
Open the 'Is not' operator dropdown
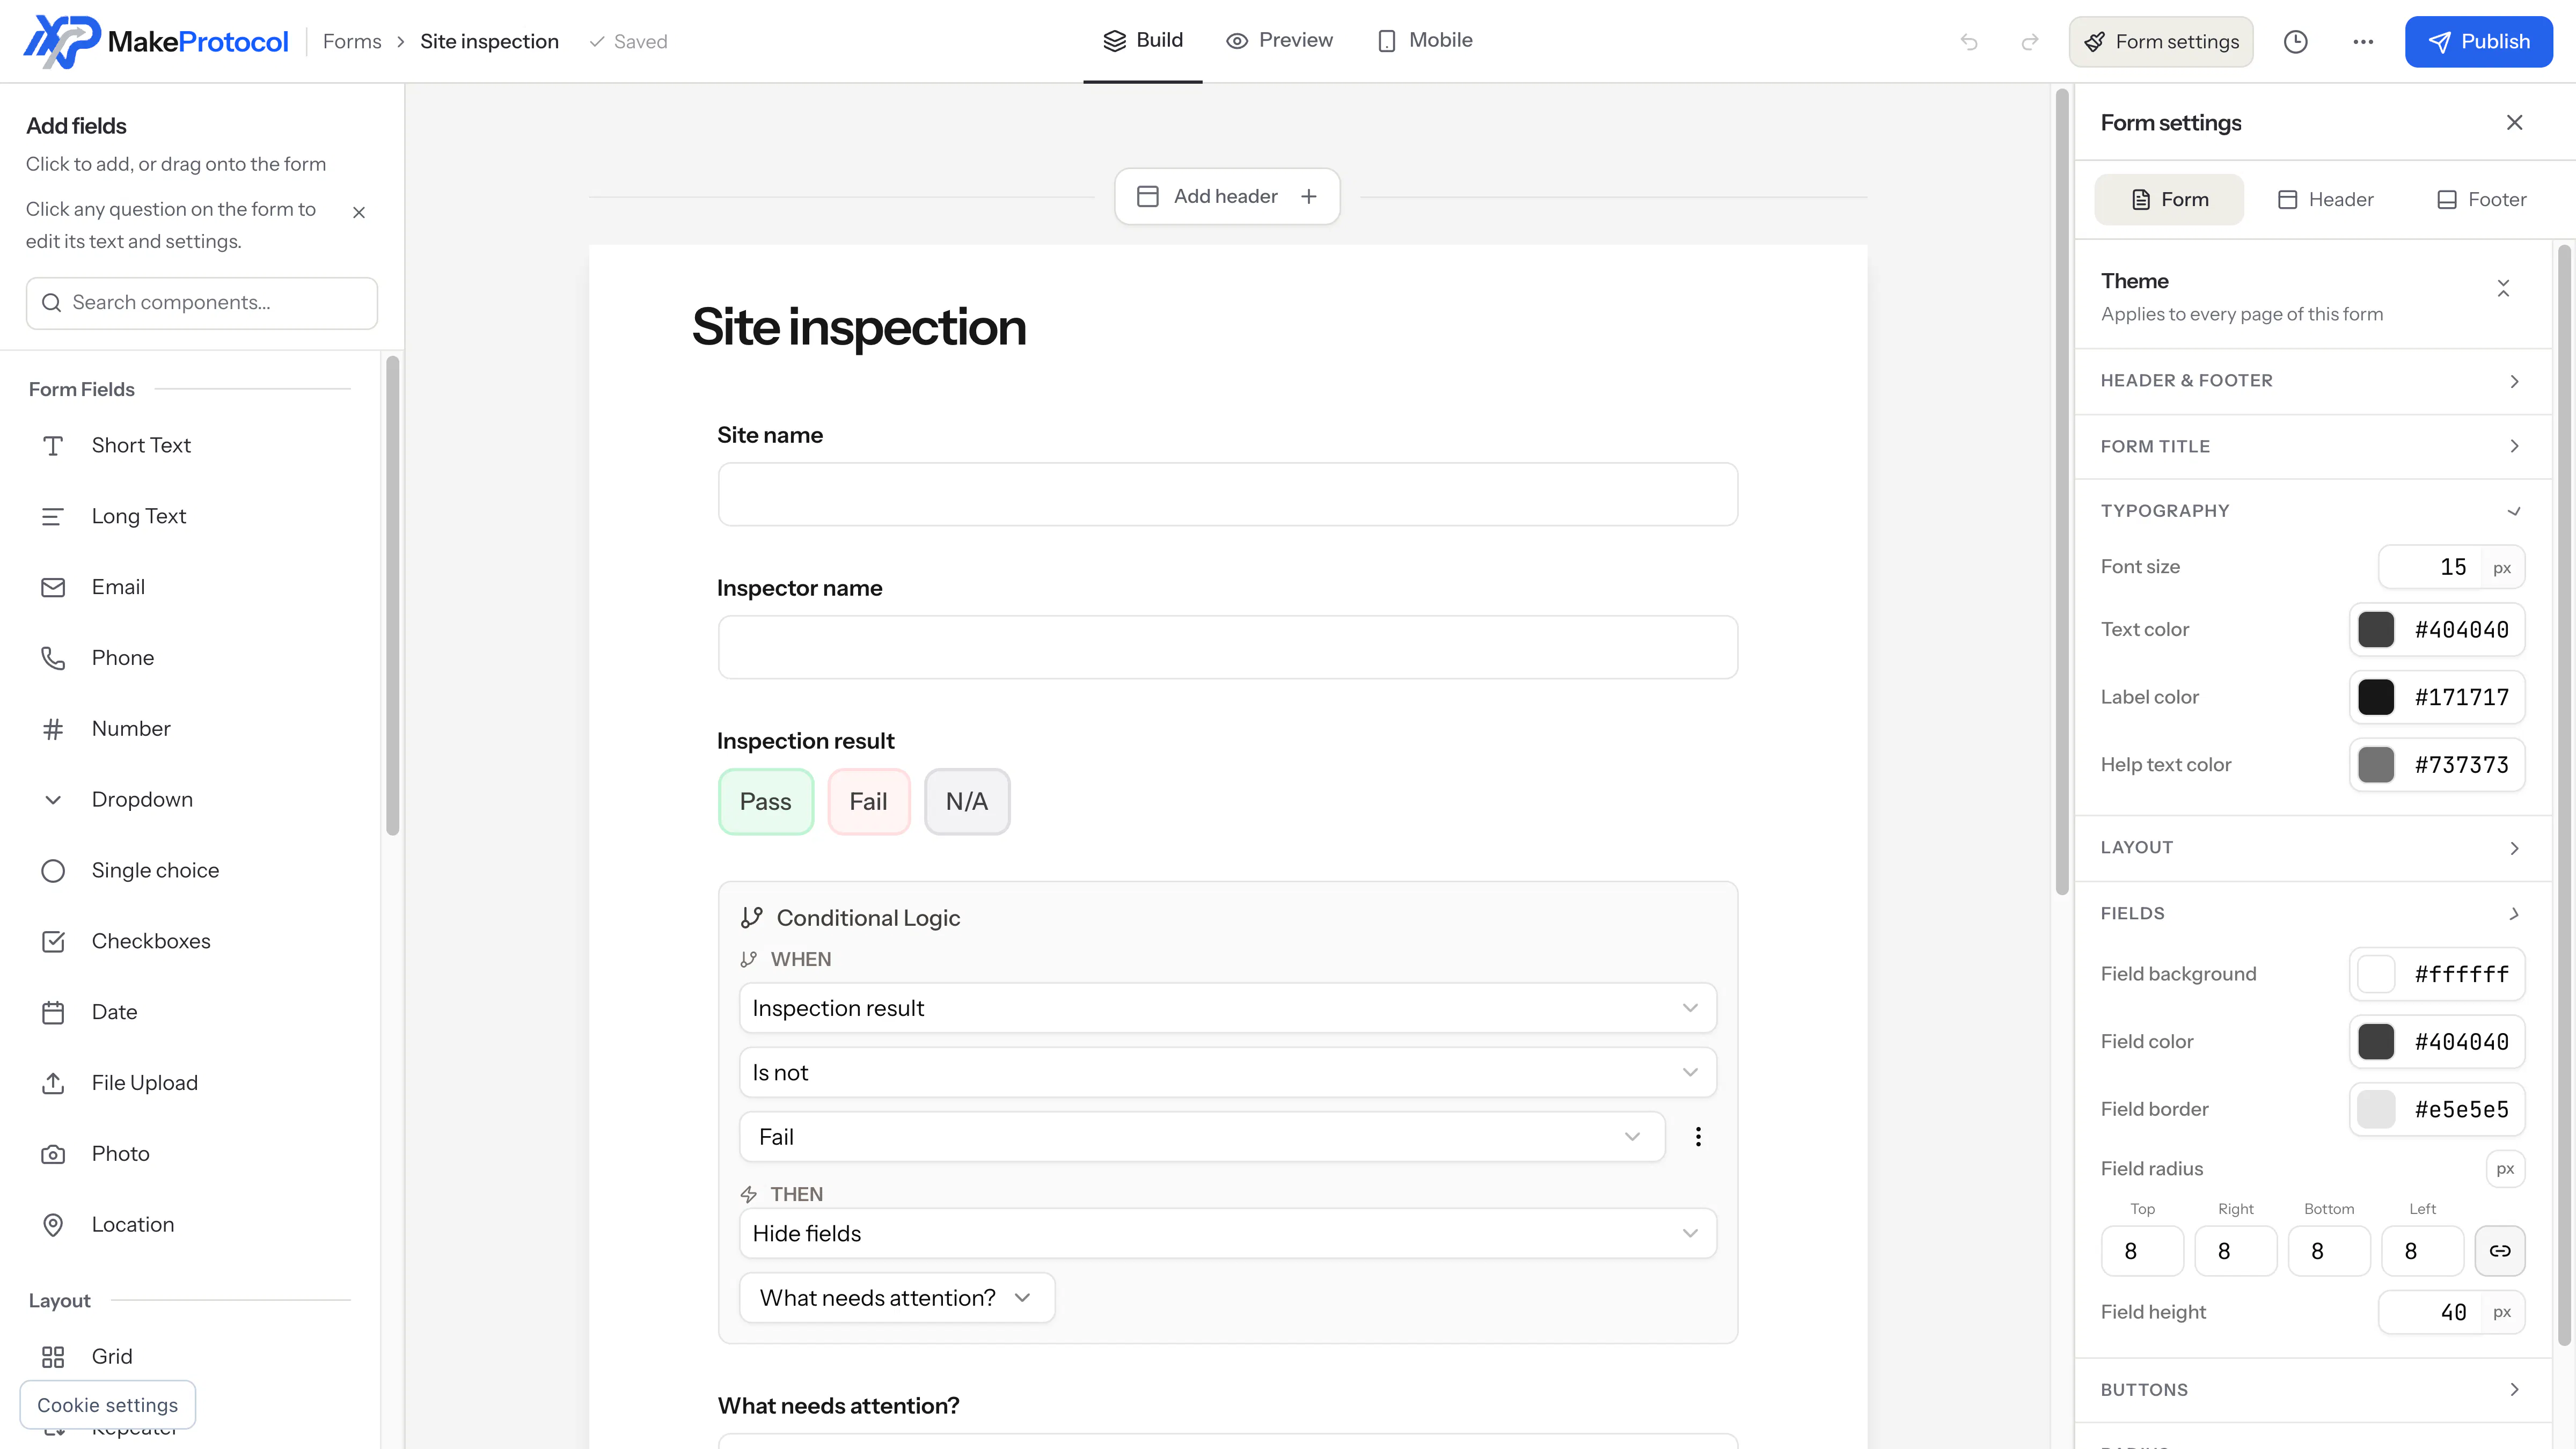pyautogui.click(x=1228, y=1073)
